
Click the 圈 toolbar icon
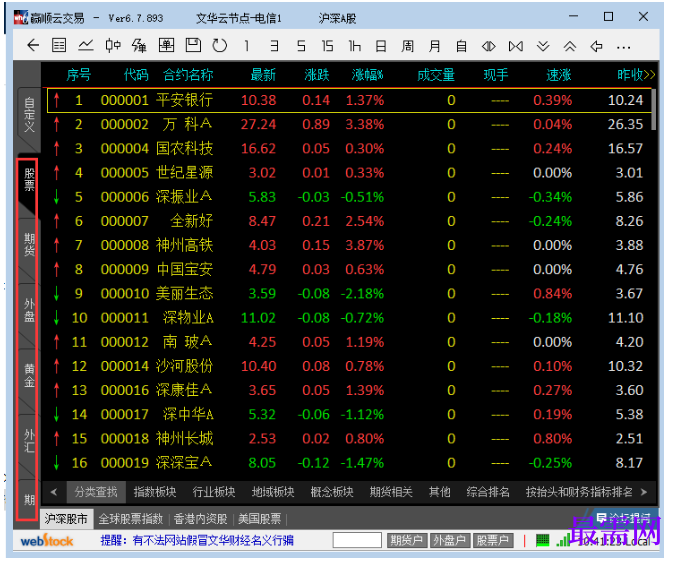(167, 45)
